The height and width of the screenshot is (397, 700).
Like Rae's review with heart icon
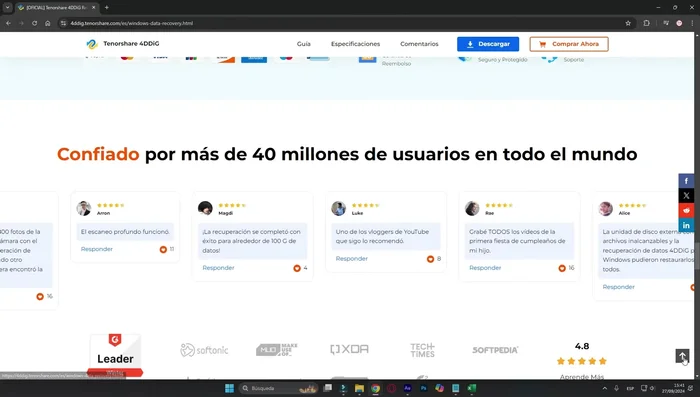562,268
